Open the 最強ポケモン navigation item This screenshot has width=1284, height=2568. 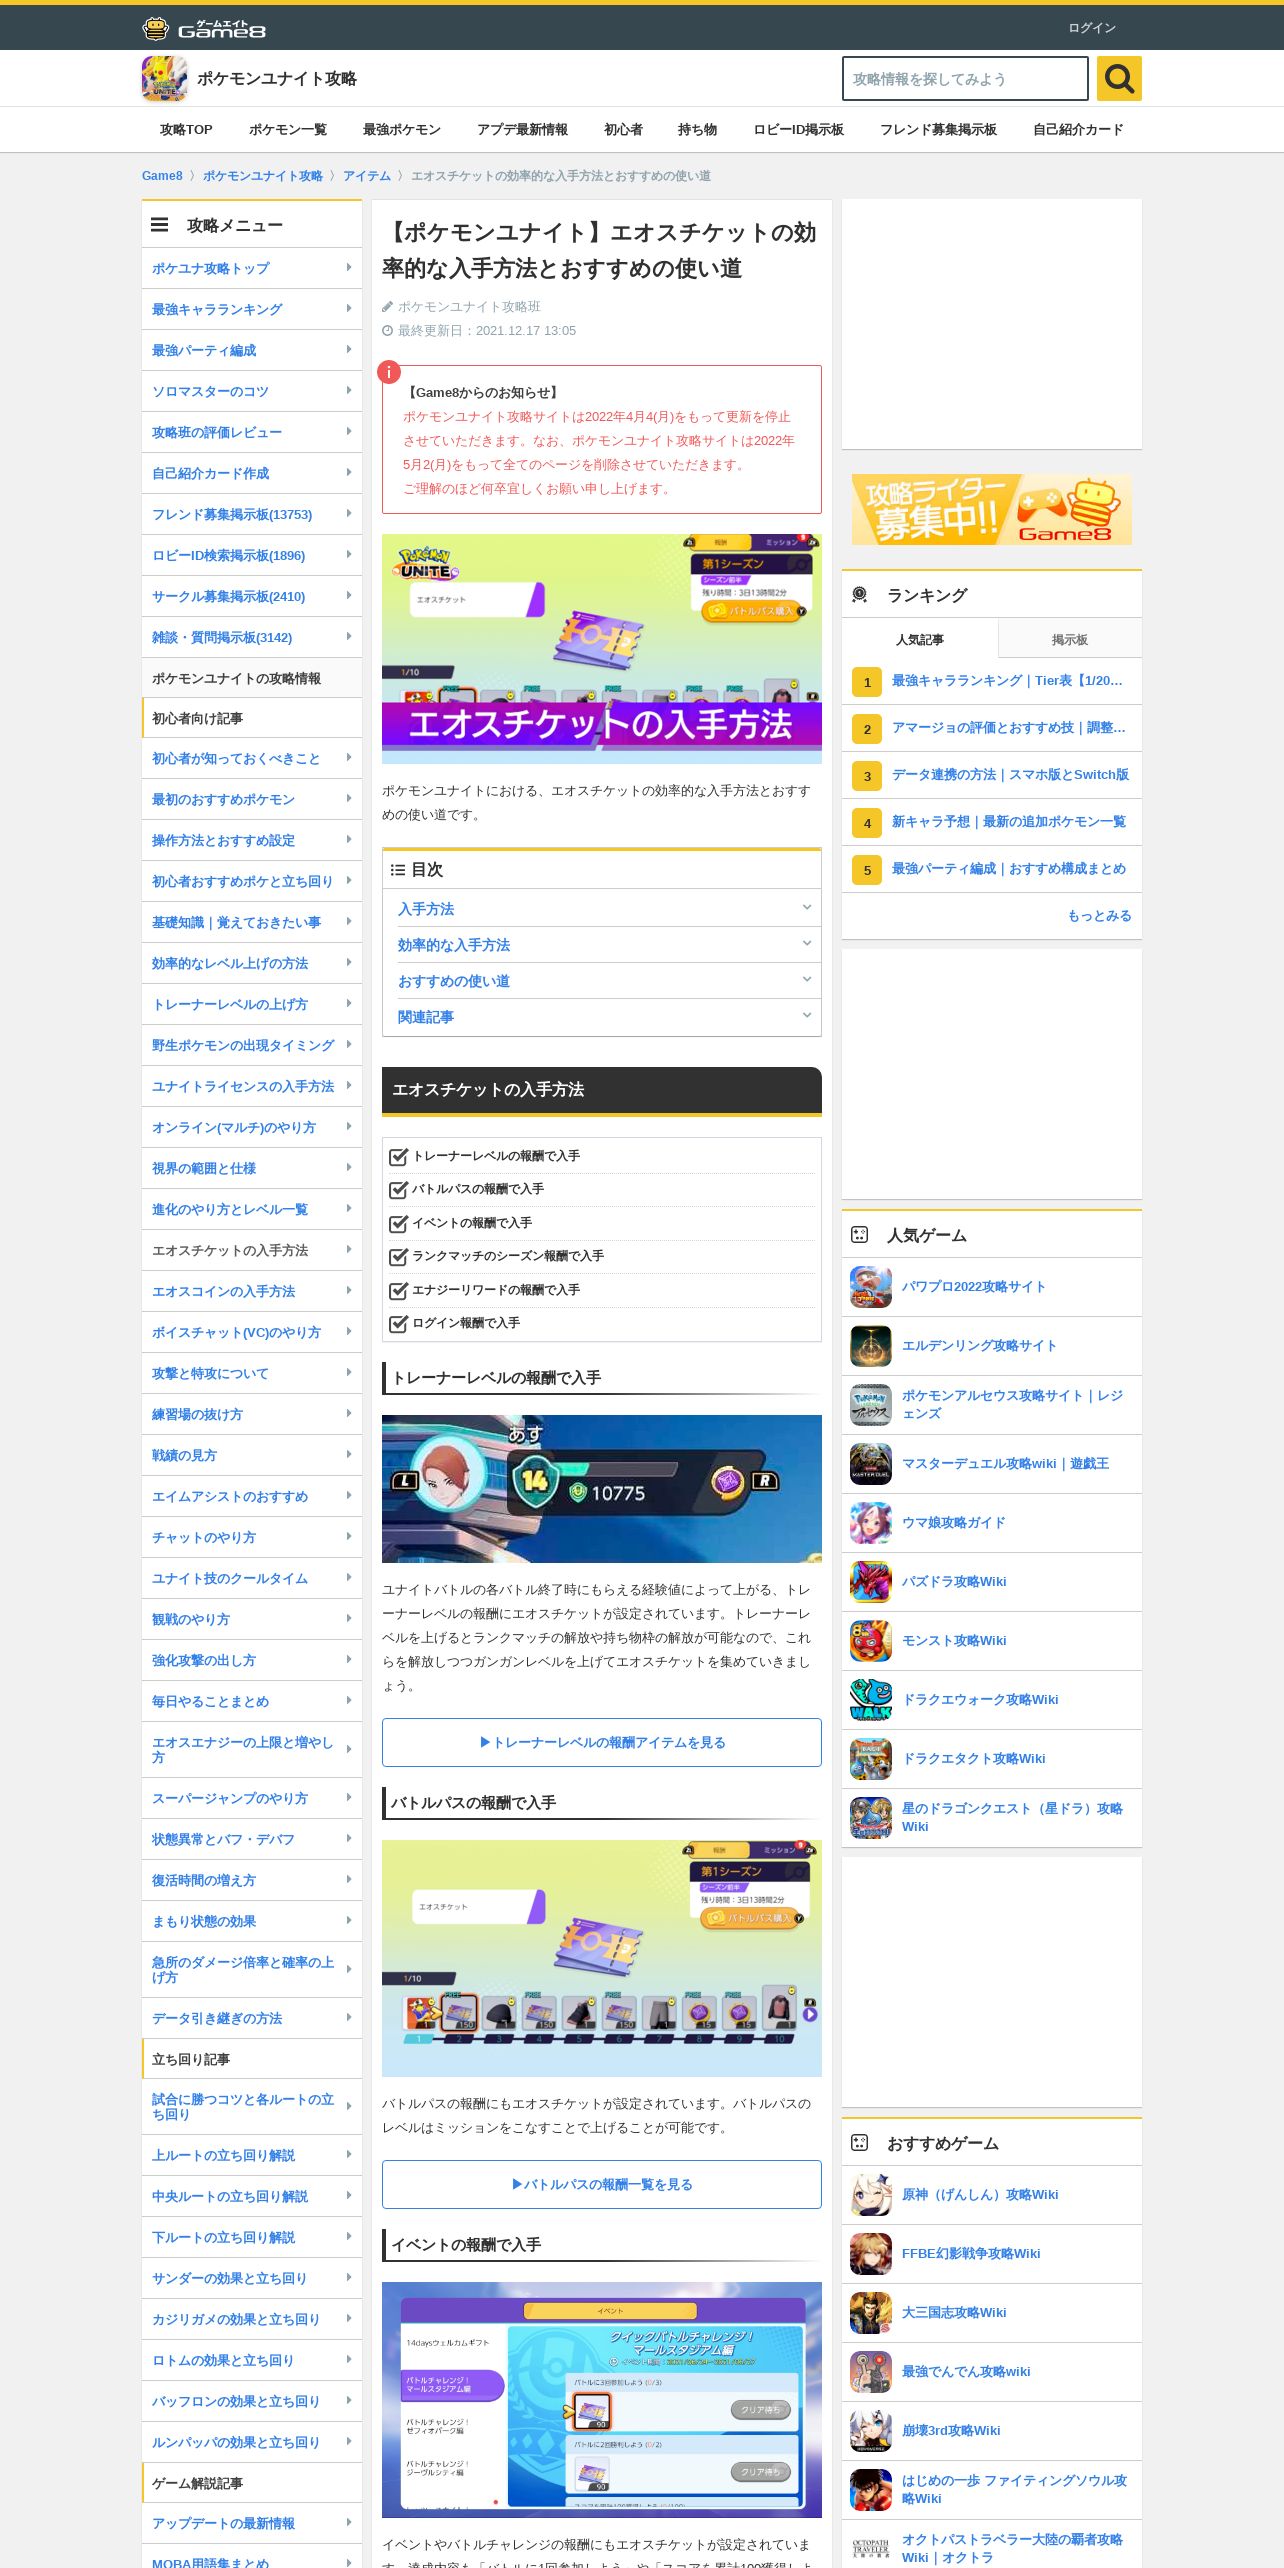tap(402, 130)
